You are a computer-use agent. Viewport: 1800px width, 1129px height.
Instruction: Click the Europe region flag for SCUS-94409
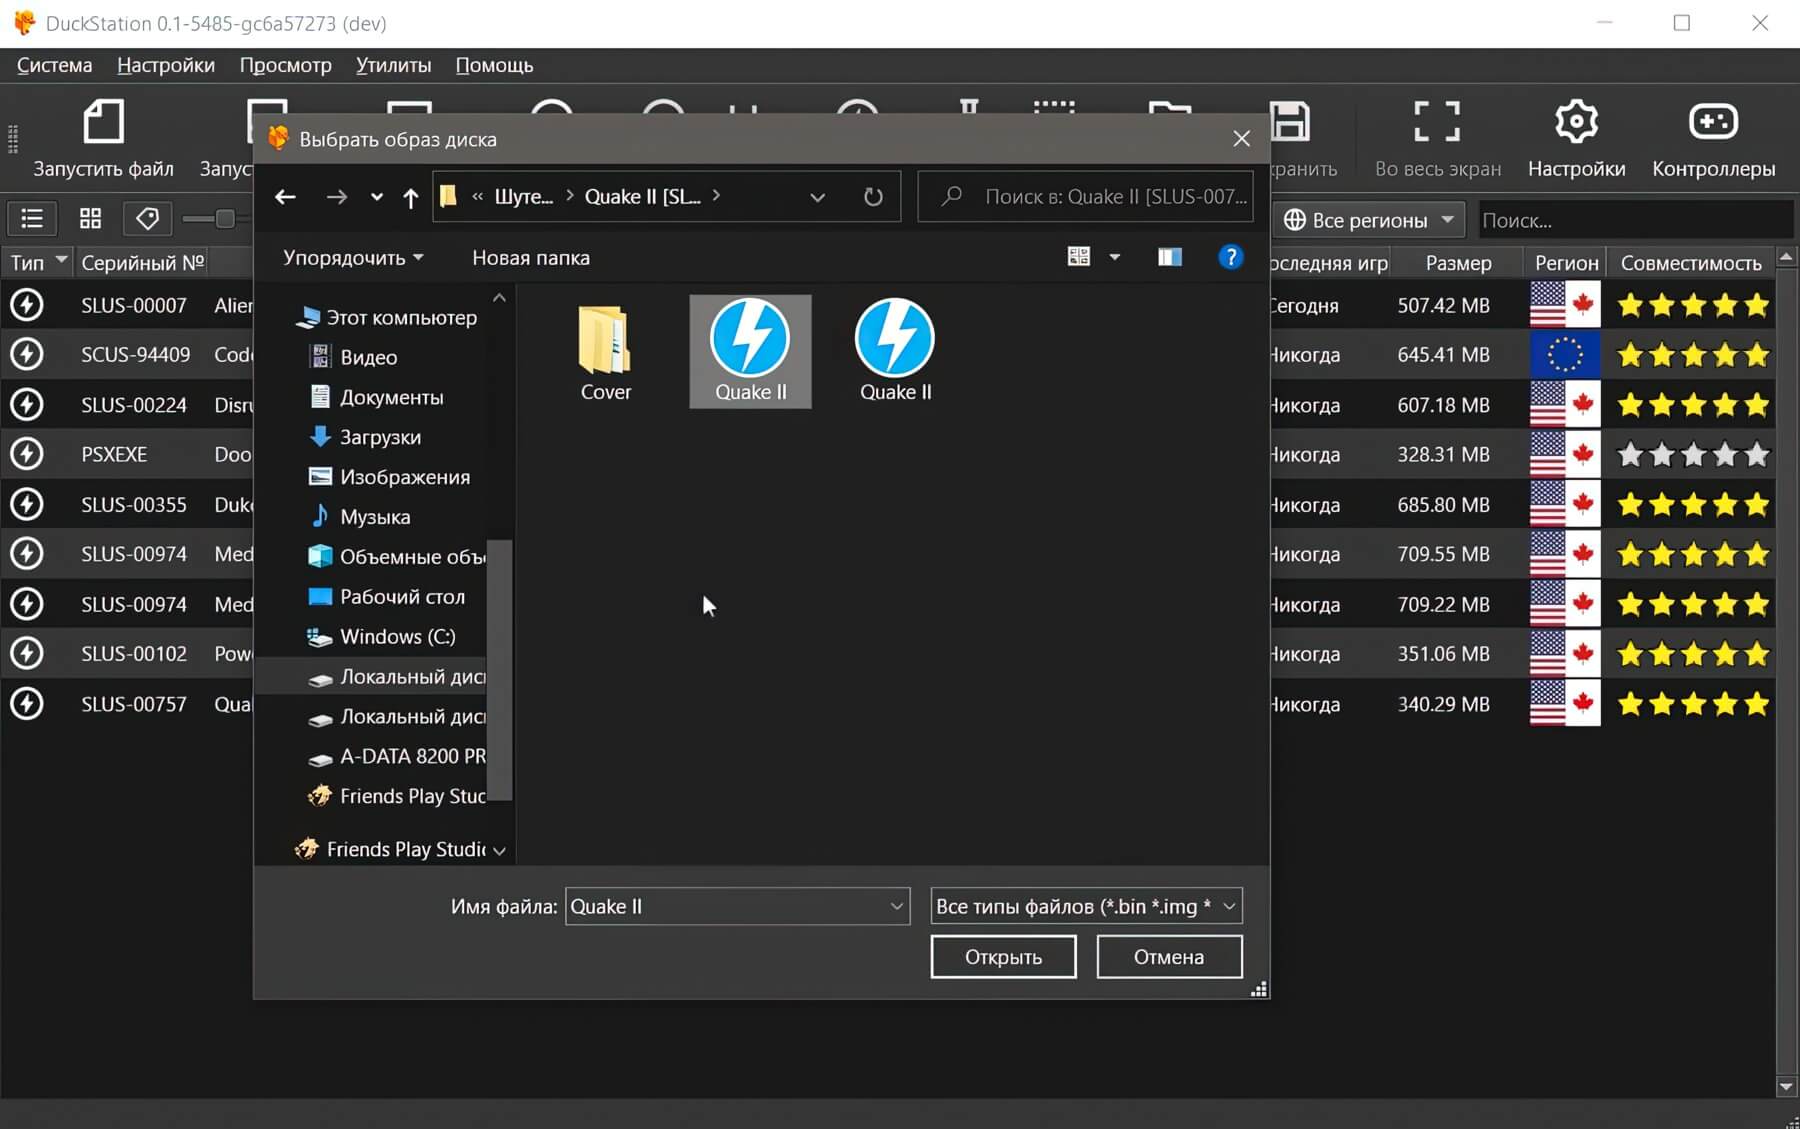click(1565, 355)
